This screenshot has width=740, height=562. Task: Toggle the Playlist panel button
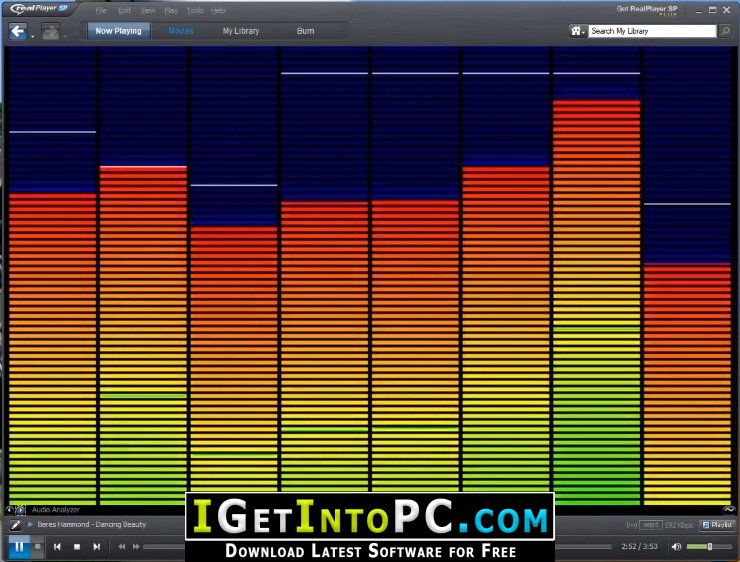tap(717, 525)
